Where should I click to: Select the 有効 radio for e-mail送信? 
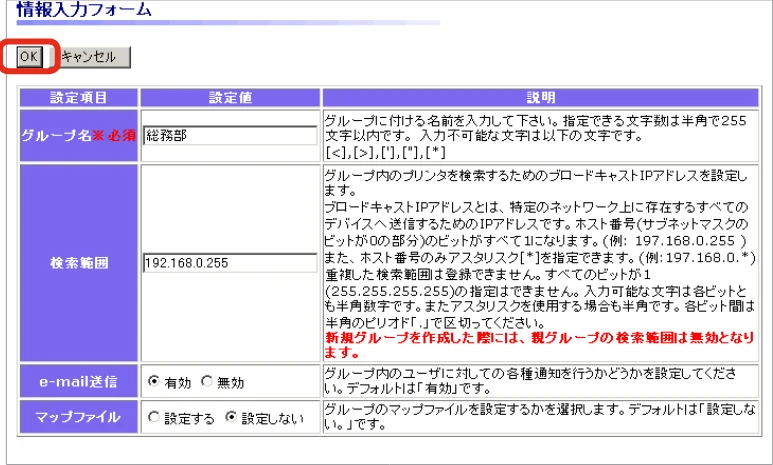[x=154, y=381]
